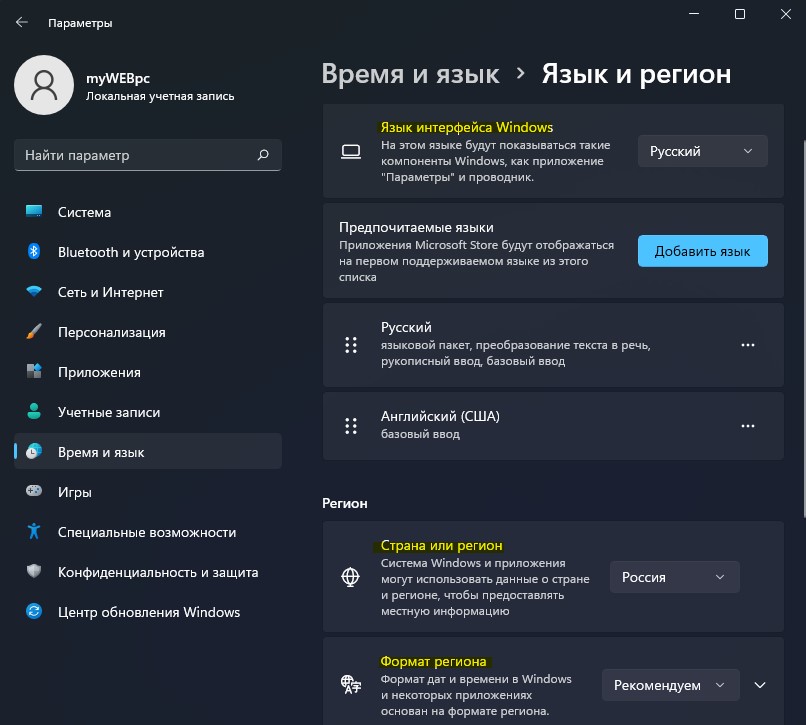Click the Найти параметр search field
The height and width of the screenshot is (725, 806).
pos(148,155)
